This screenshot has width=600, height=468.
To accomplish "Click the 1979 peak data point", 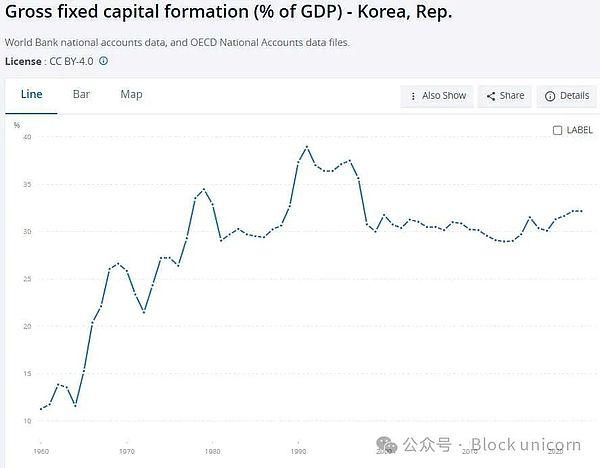I will [204, 189].
